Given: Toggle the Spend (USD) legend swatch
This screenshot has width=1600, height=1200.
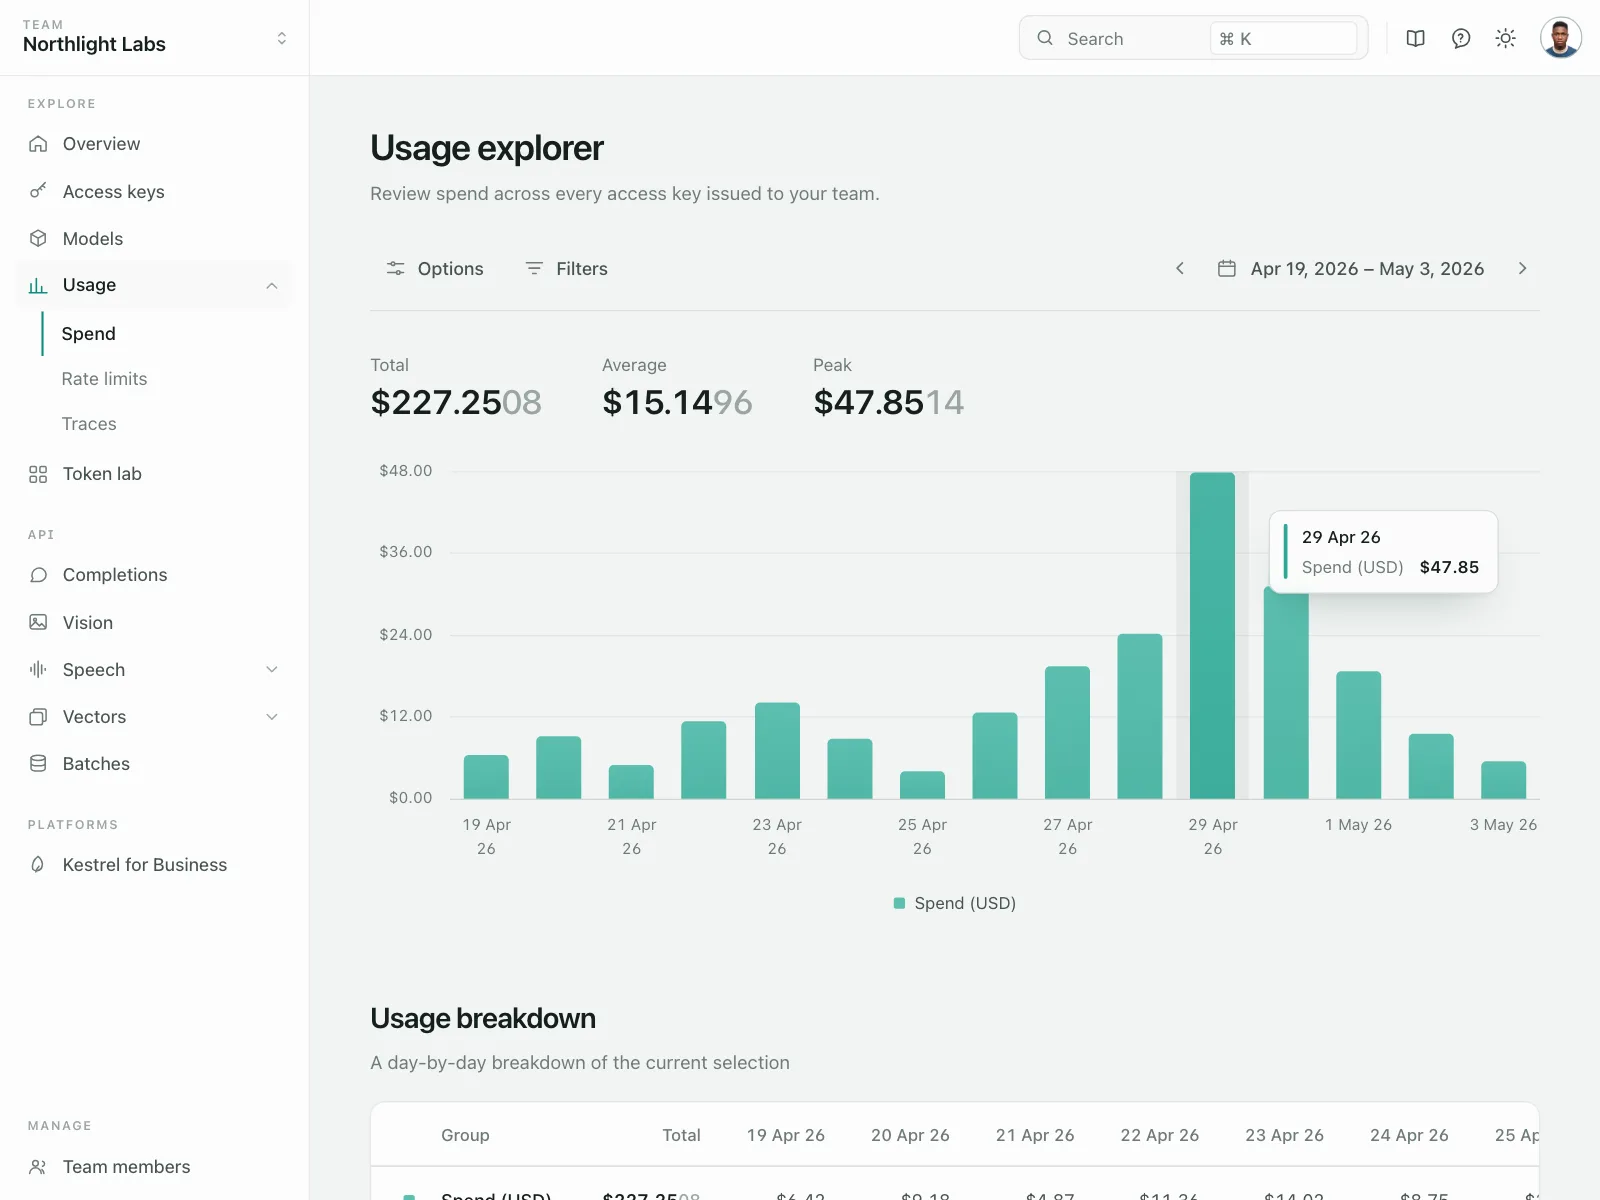Looking at the screenshot, I should (899, 903).
